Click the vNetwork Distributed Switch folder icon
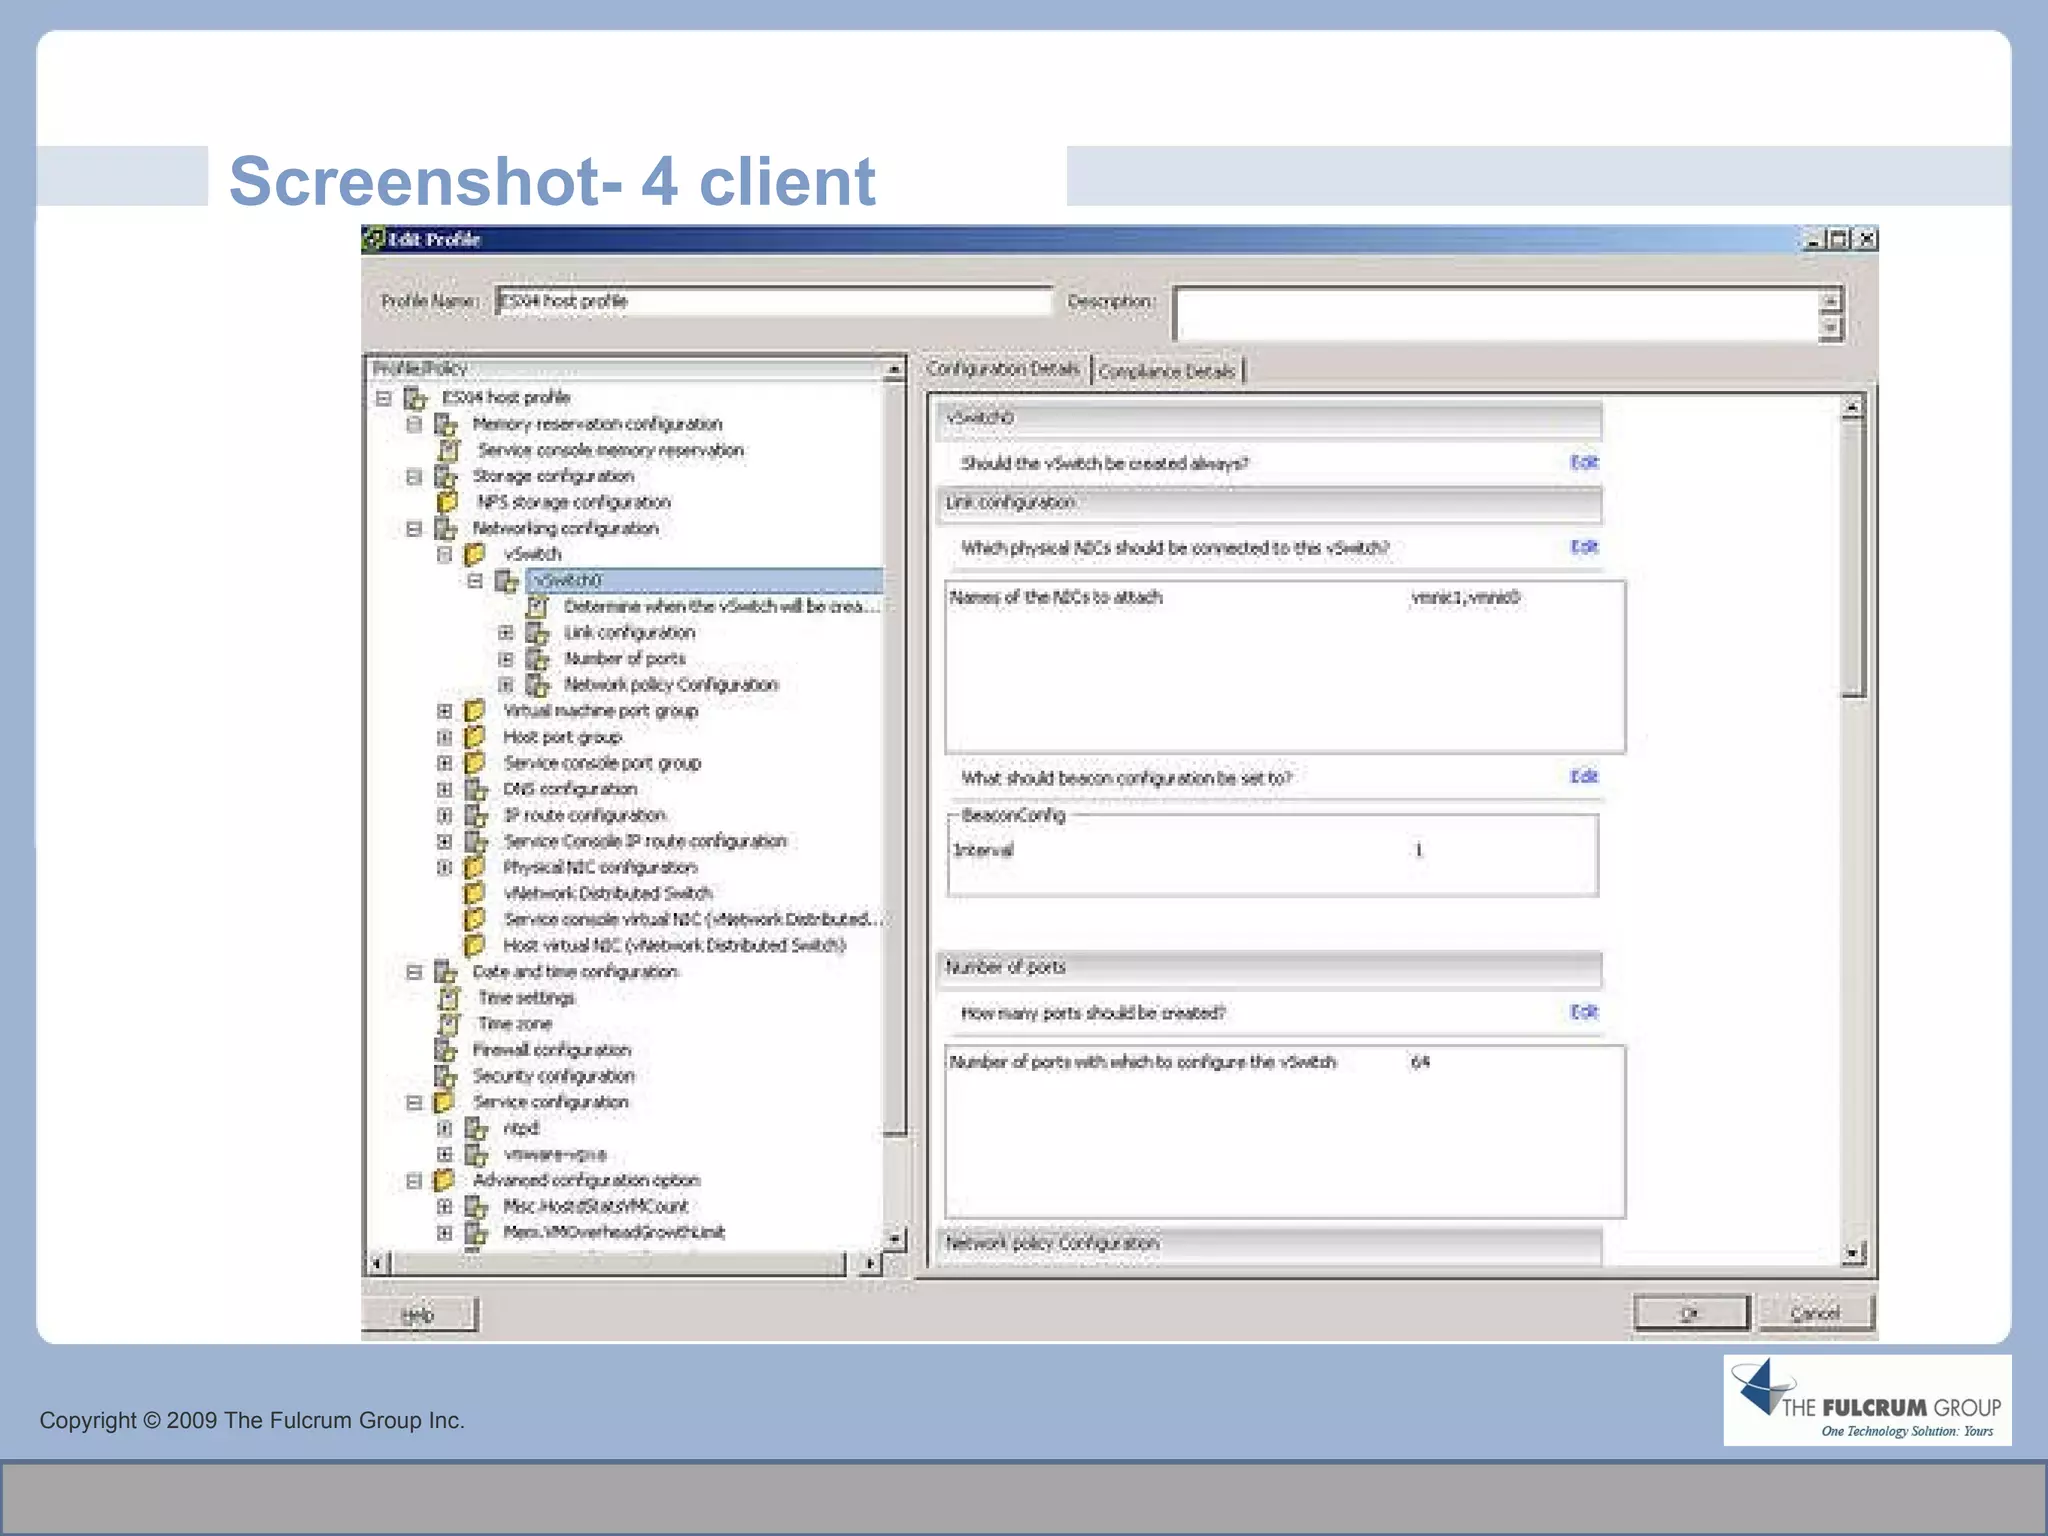 tap(475, 894)
